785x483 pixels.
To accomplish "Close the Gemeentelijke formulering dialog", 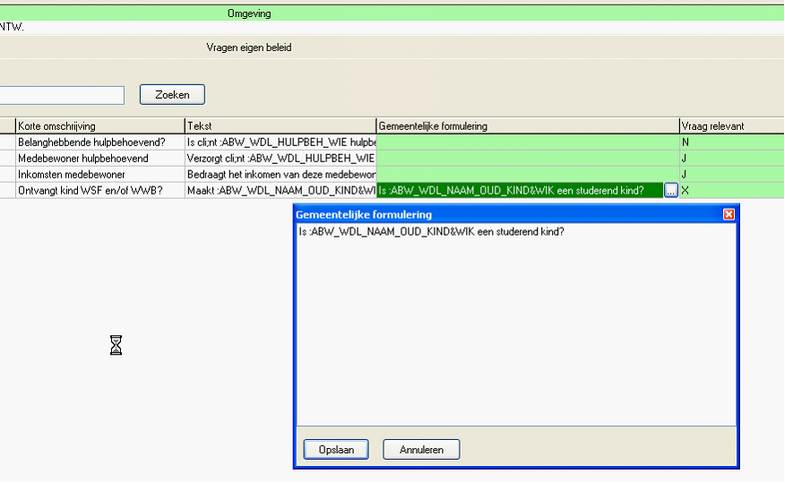I will pyautogui.click(x=728, y=214).
